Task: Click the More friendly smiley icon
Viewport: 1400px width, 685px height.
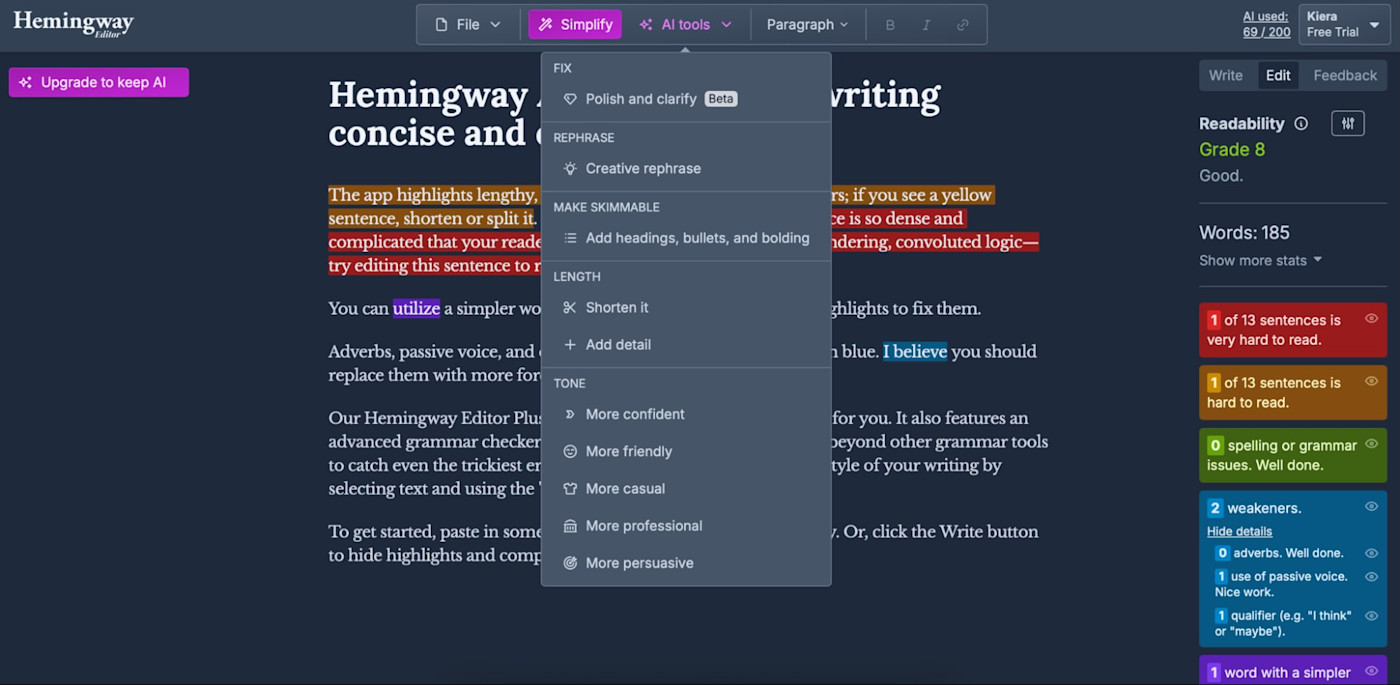Action: [x=570, y=451]
